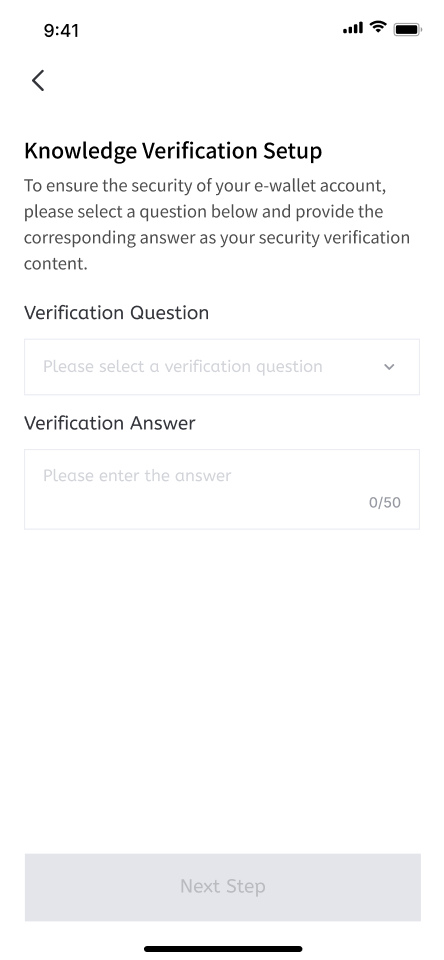Select 'Please select a verification question' placeholder
The height and width of the screenshot is (960, 444).
182,366
